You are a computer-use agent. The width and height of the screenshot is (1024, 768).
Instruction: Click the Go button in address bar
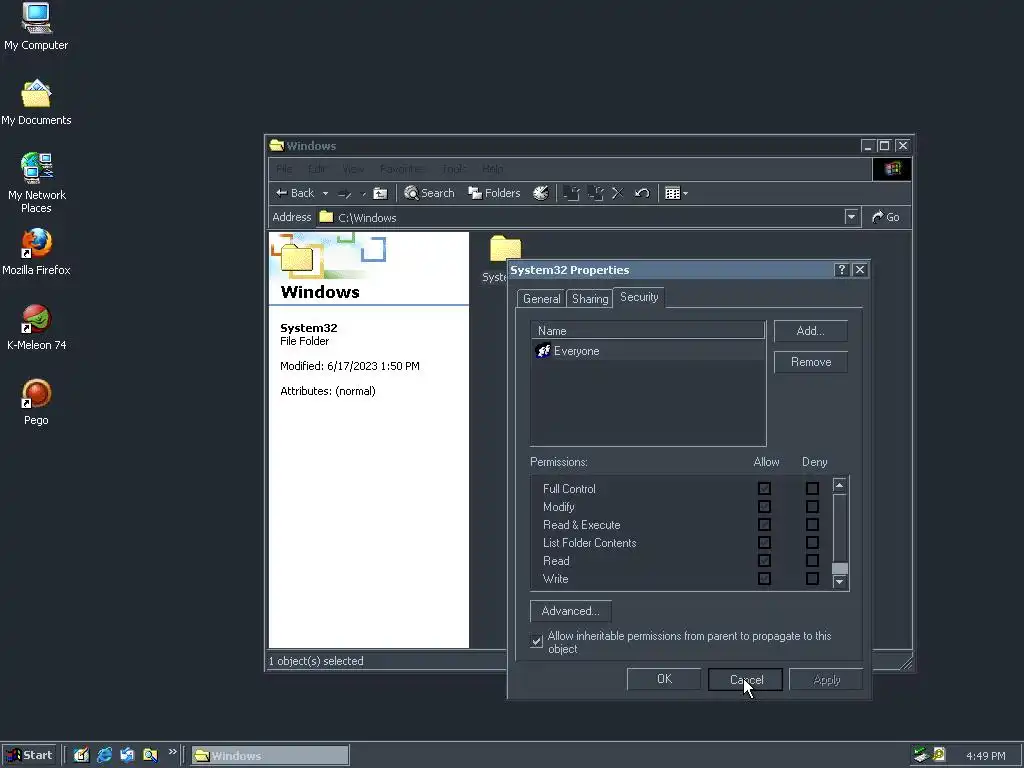click(886, 217)
